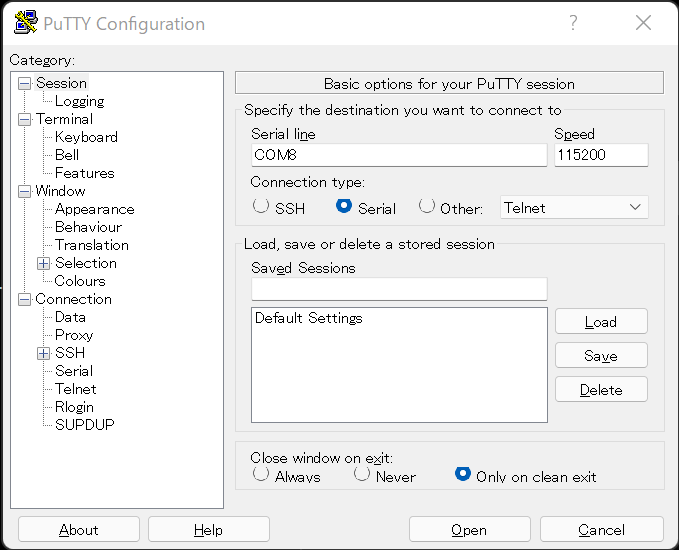
Task: Select the Serial category under Connection
Action: 74,371
